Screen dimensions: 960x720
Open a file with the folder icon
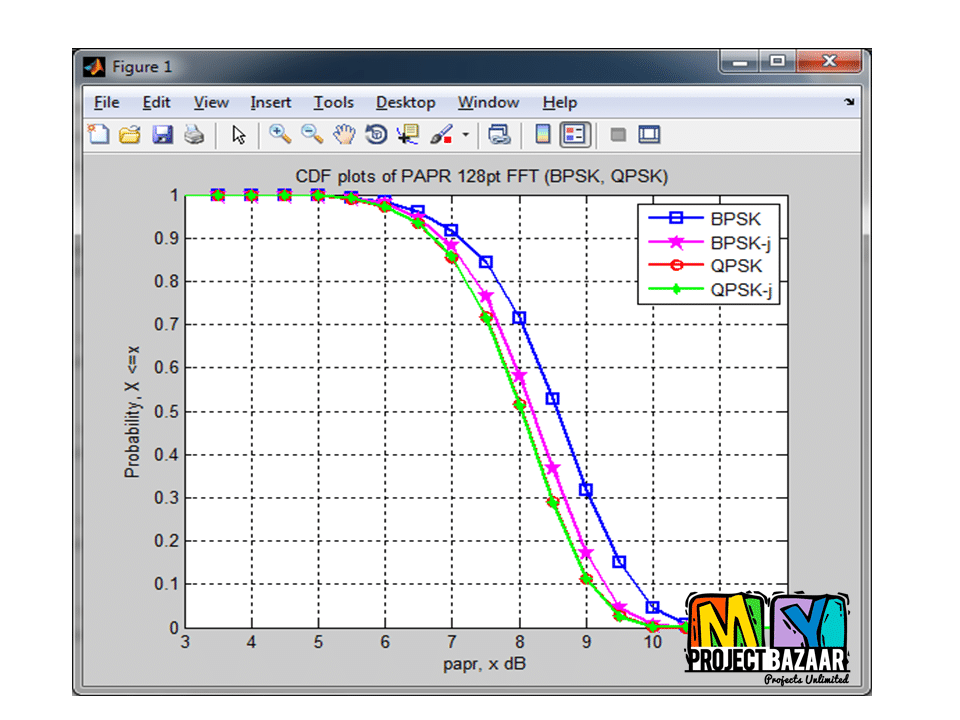pyautogui.click(x=129, y=135)
